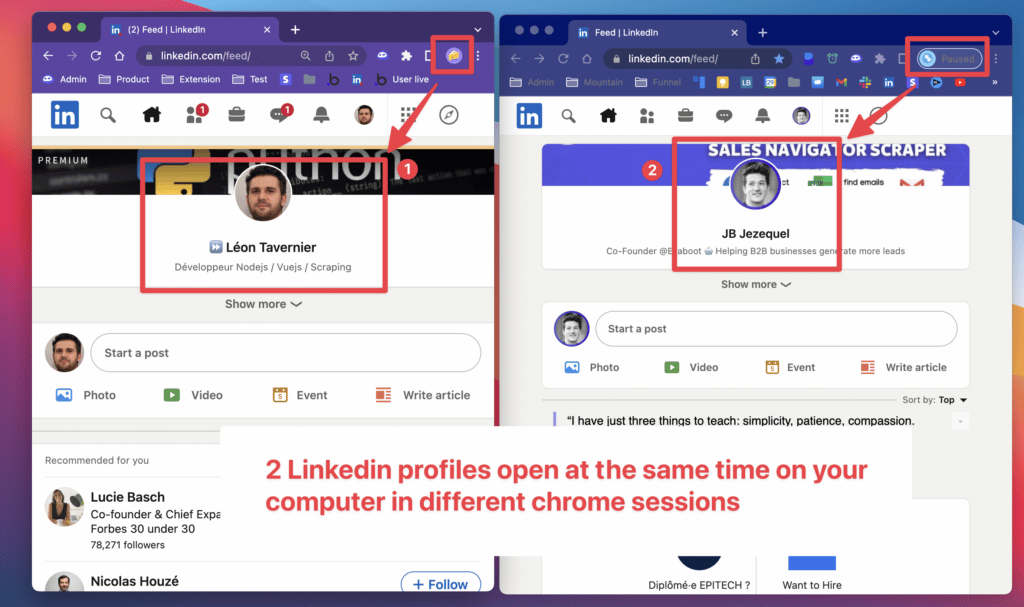
Task: Click home button in left Chrome toolbar
Action: [120, 56]
